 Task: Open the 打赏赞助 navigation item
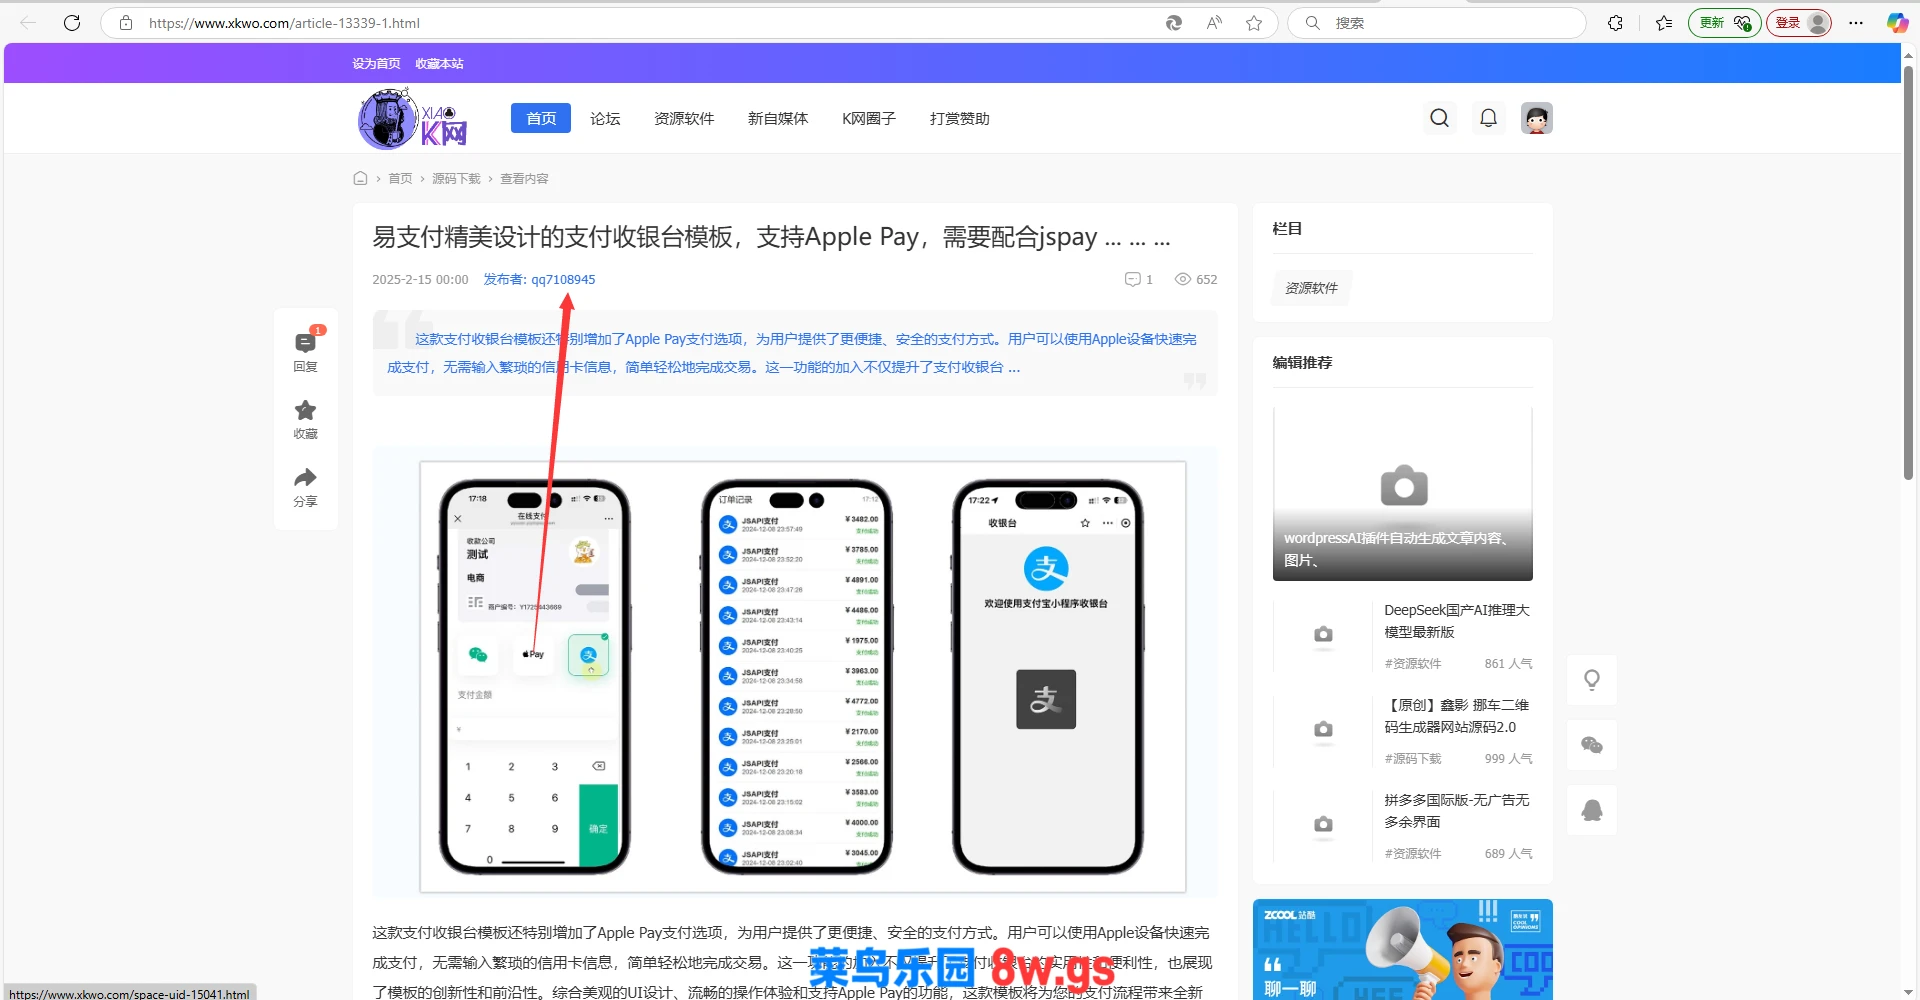[x=959, y=118]
